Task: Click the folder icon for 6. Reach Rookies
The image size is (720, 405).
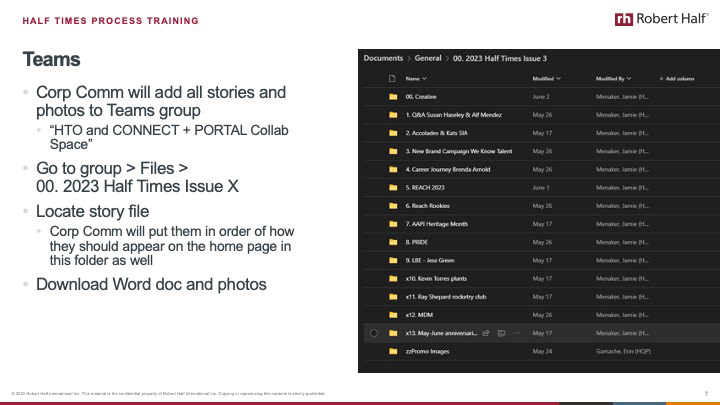Action: 393,206
